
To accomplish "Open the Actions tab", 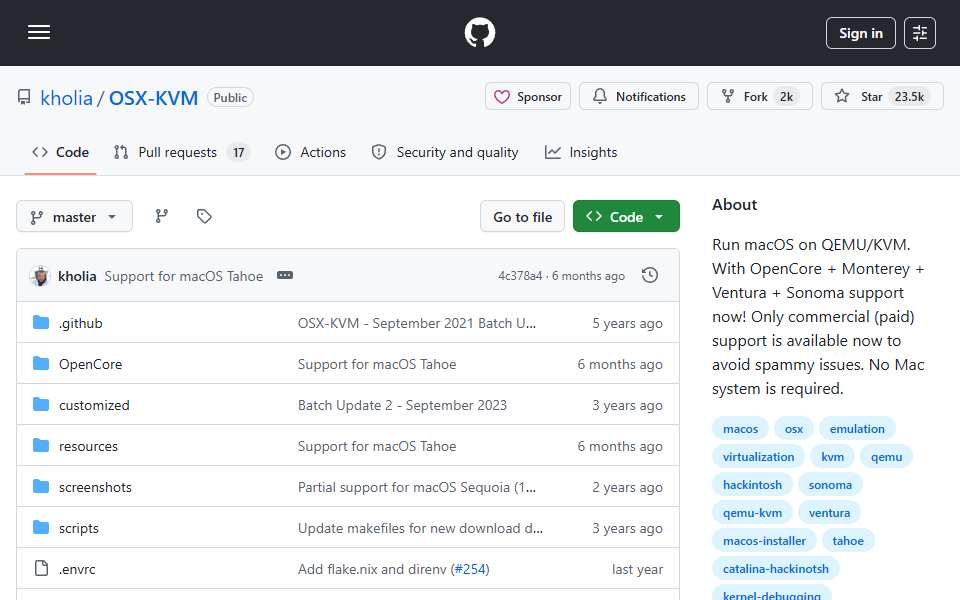I will (310, 152).
